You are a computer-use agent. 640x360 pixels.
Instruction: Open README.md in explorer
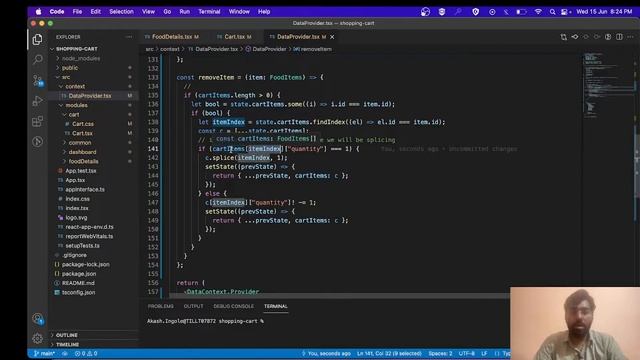point(78,283)
